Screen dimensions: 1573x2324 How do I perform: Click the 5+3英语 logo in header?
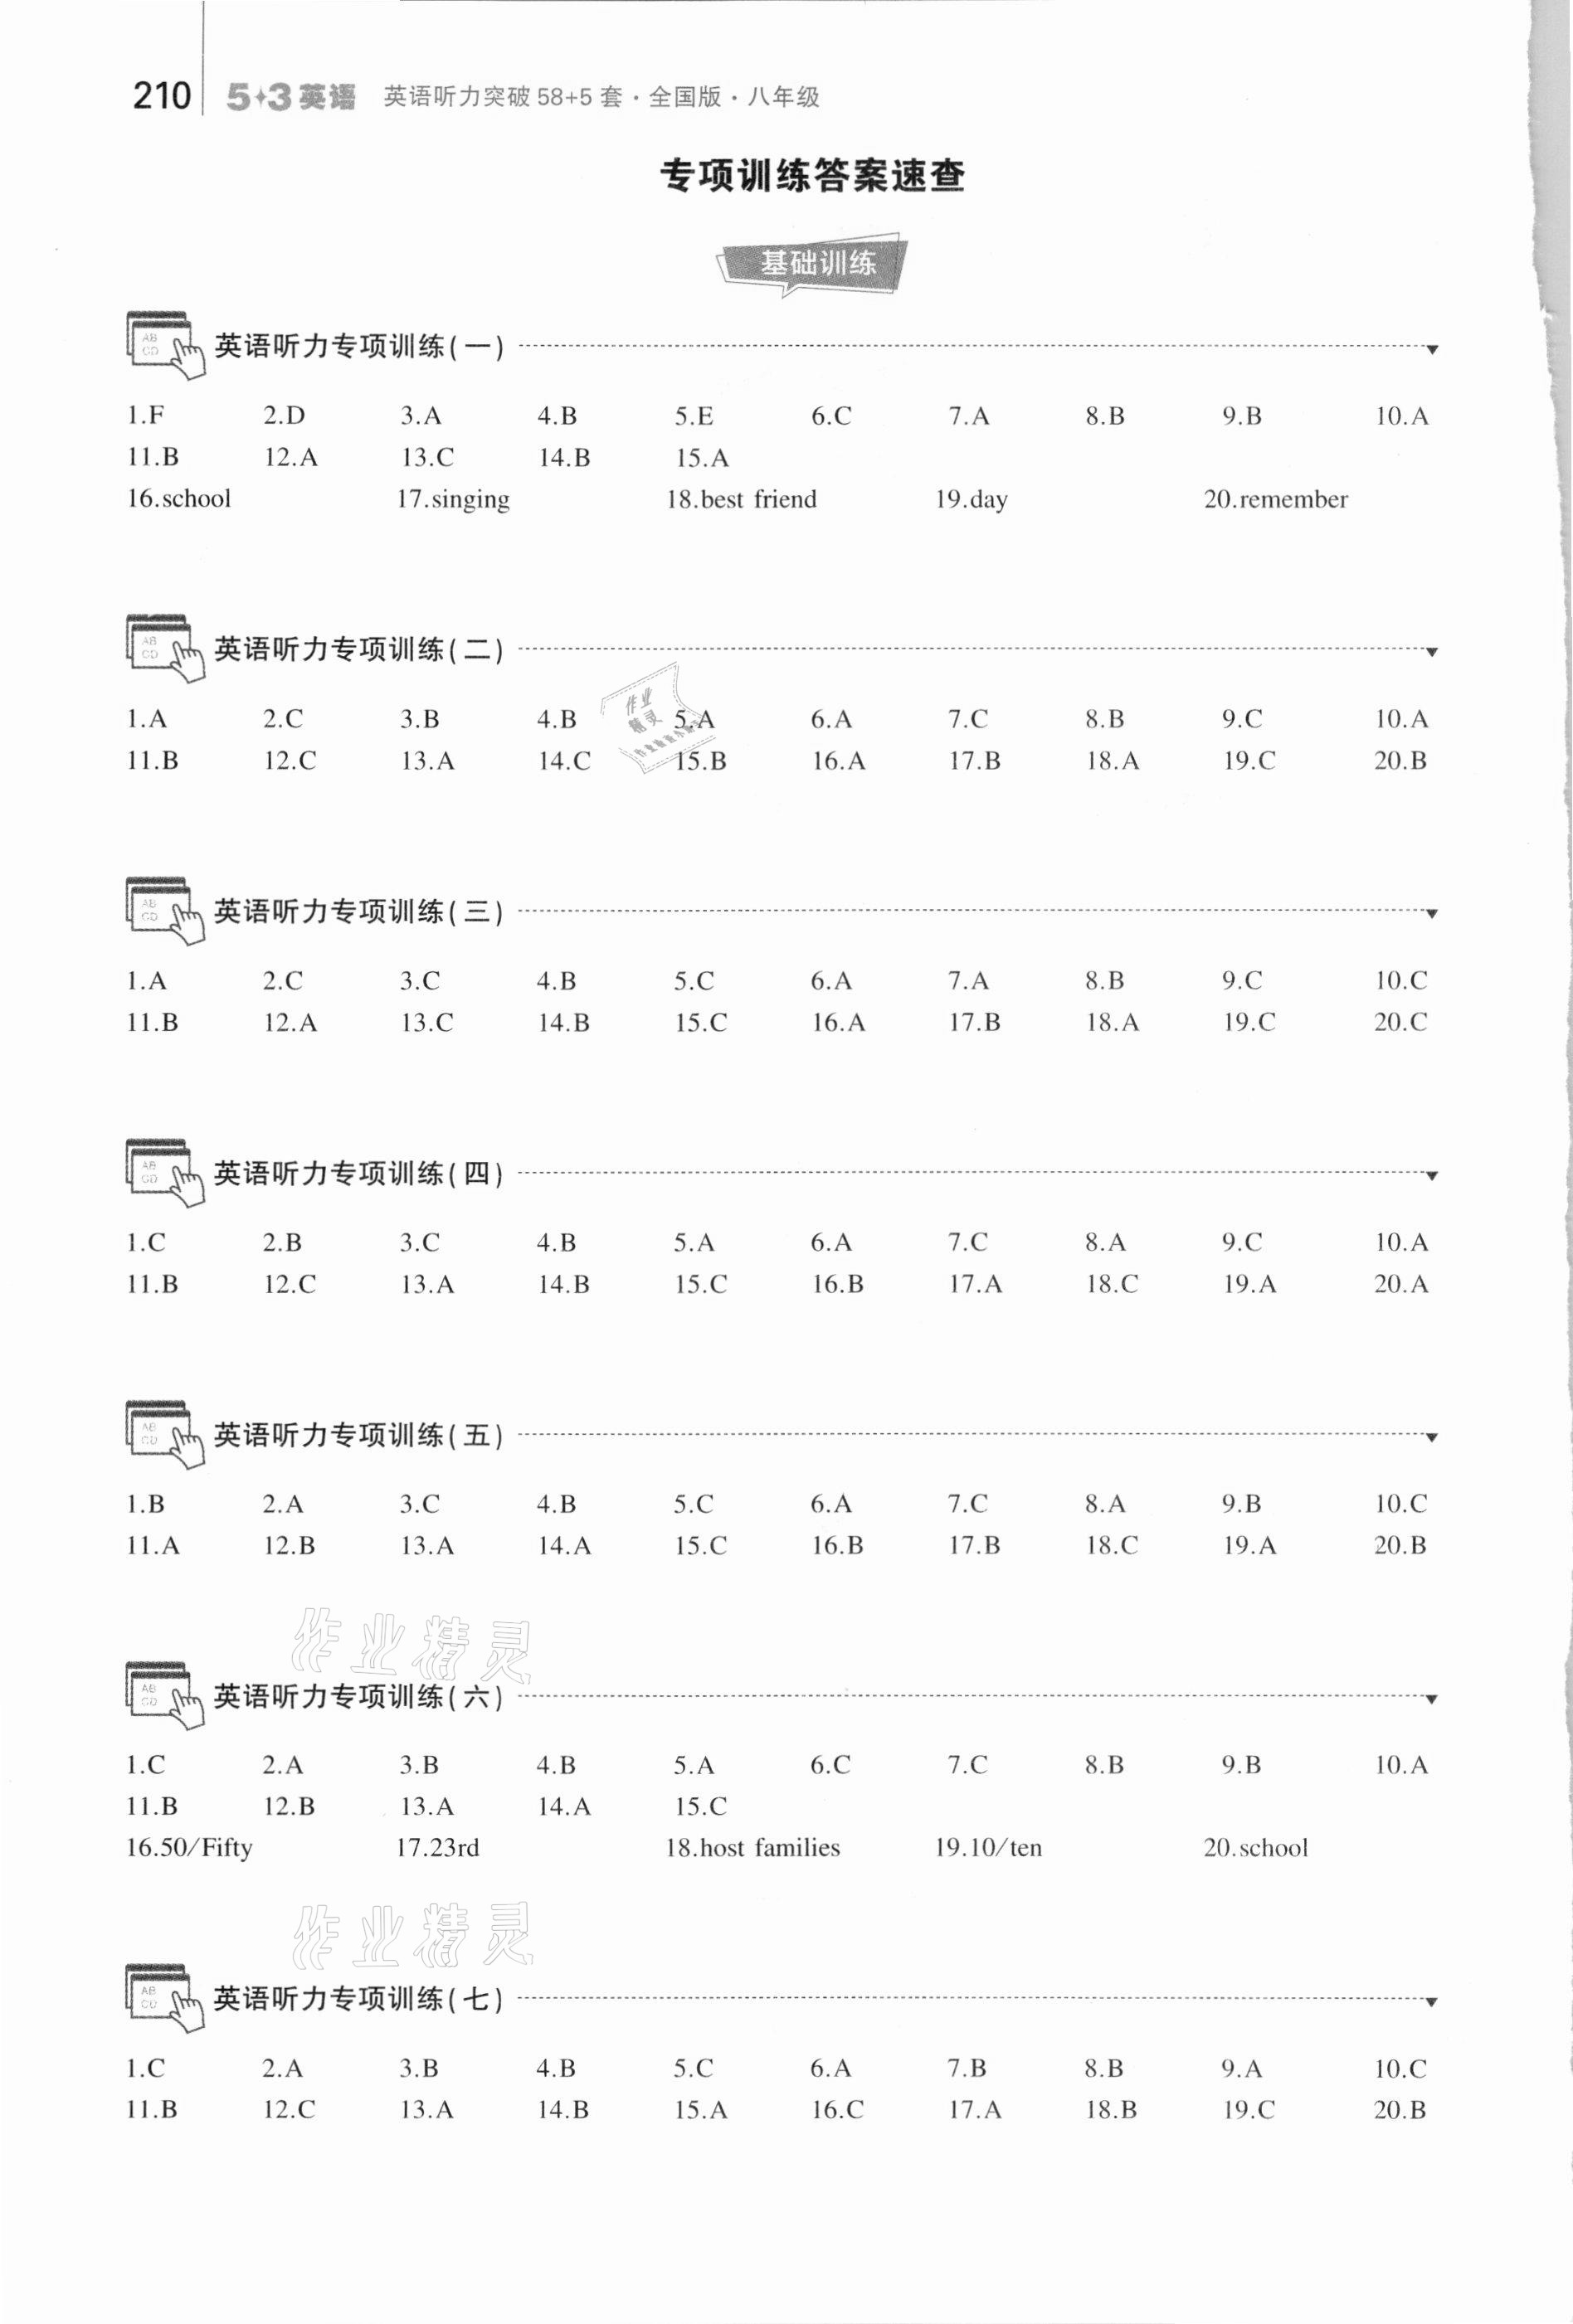(290, 97)
